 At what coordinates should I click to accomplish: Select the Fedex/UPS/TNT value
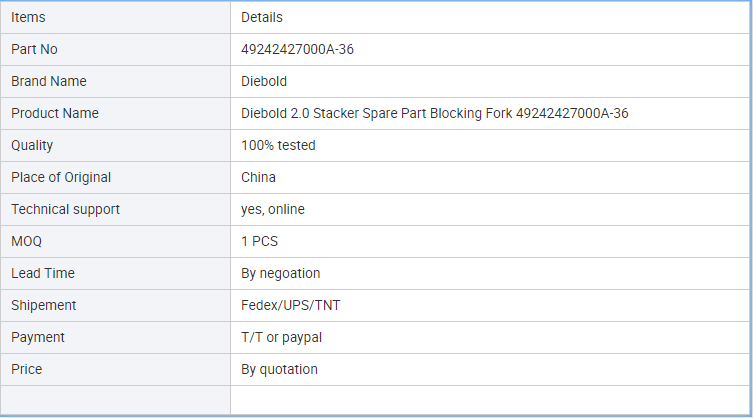point(291,306)
